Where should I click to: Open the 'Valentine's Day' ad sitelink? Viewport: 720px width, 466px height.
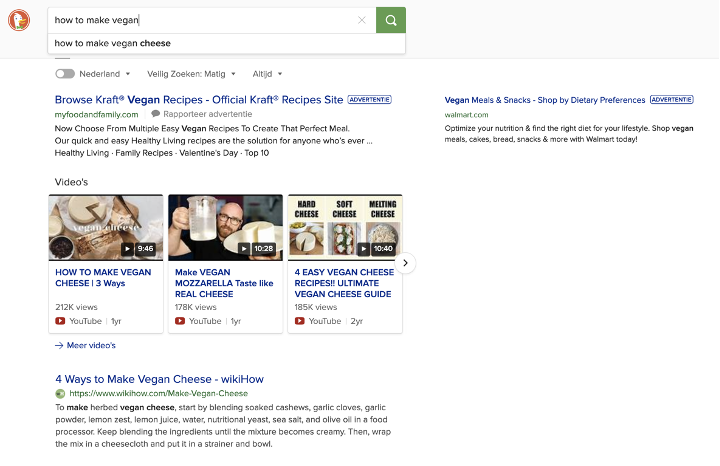[x=208, y=153]
